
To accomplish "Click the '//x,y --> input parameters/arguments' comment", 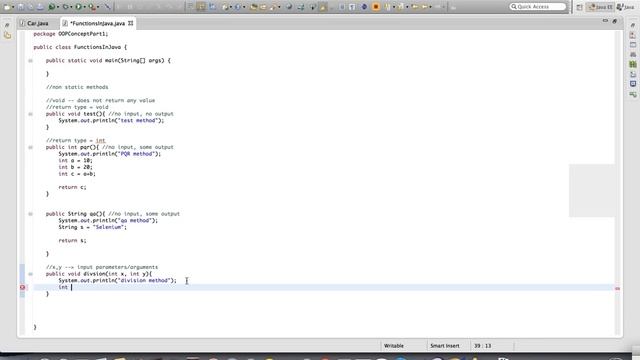I will pos(102,267).
